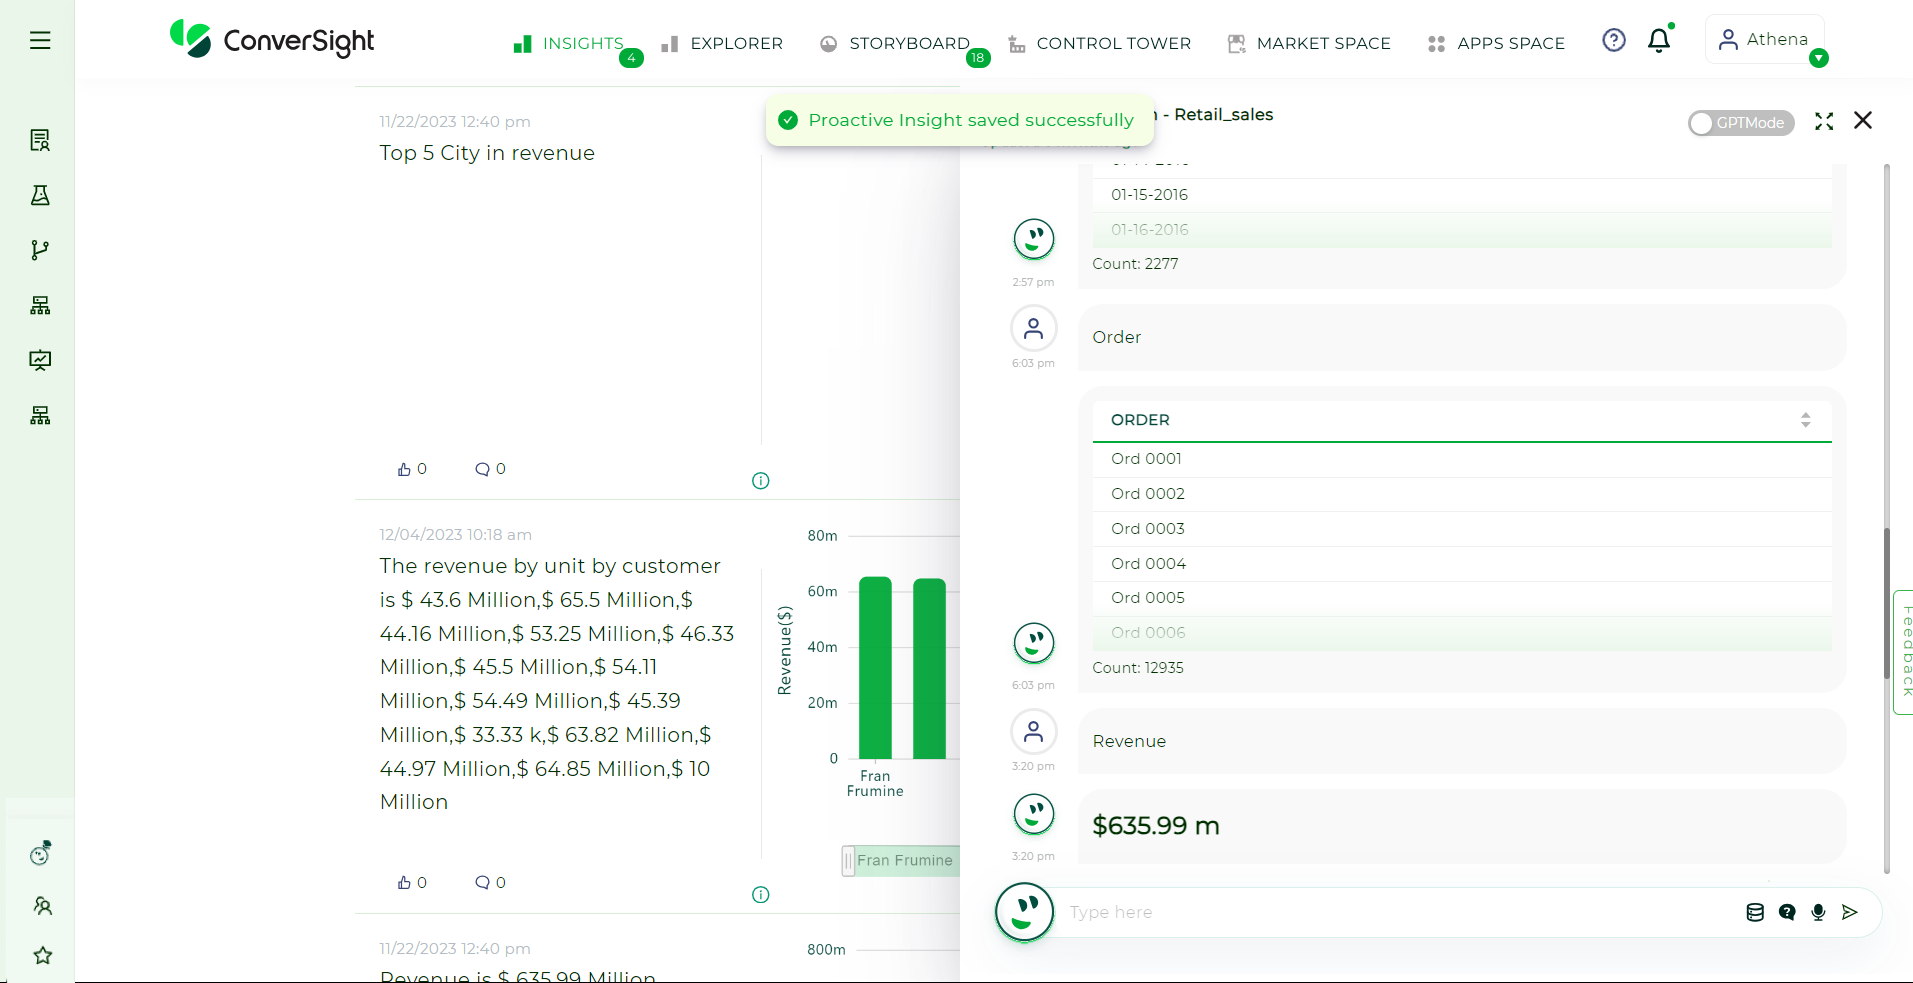Click the Count: 2277 label
The width and height of the screenshot is (1913, 983).
coord(1135,264)
